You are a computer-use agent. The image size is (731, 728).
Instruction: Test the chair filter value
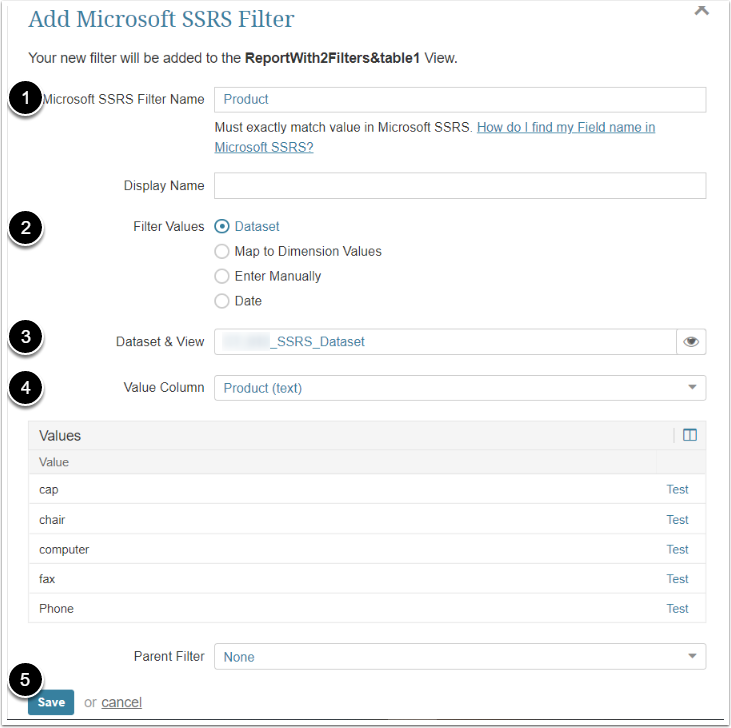pos(677,520)
